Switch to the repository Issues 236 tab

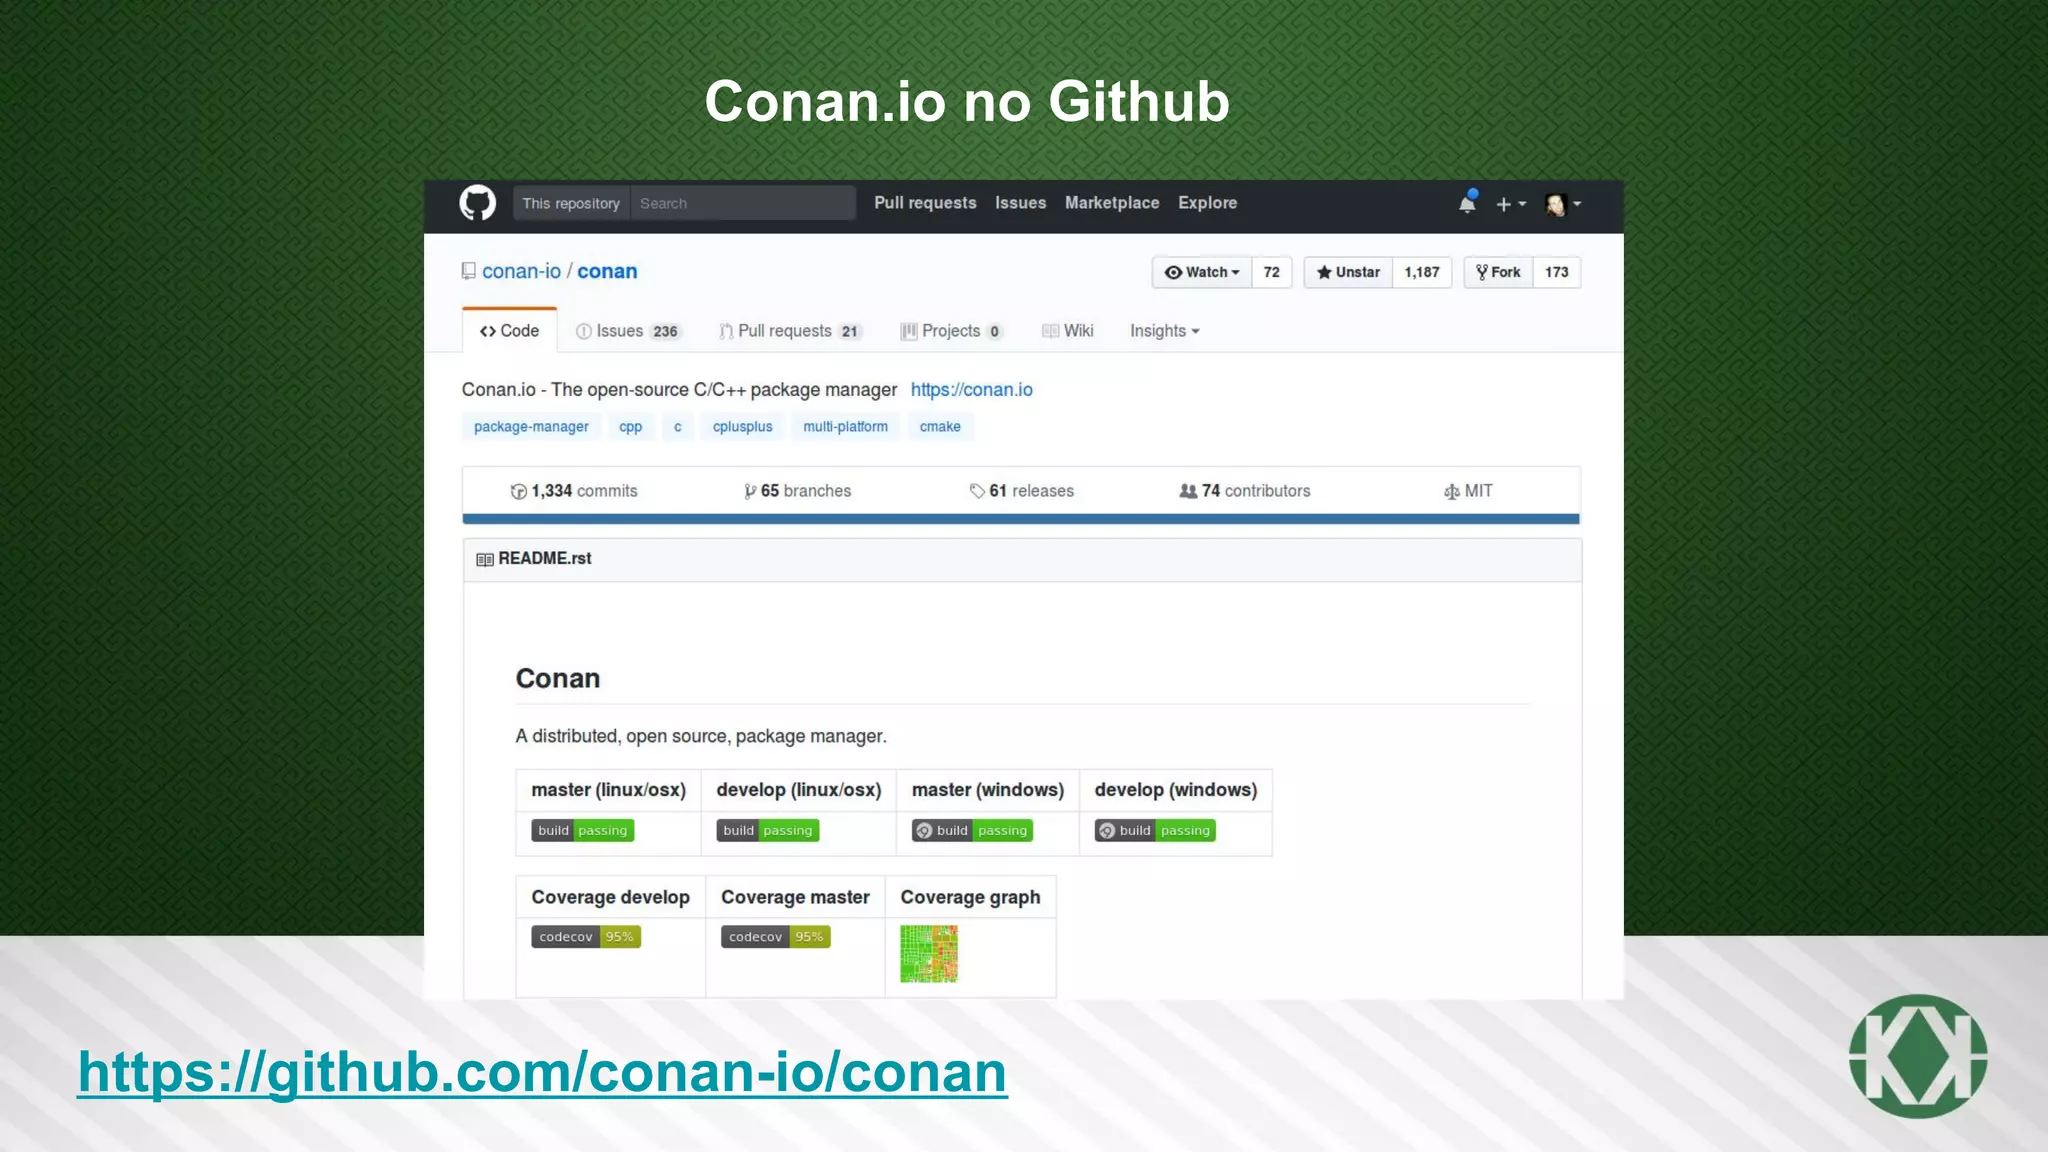(x=629, y=331)
